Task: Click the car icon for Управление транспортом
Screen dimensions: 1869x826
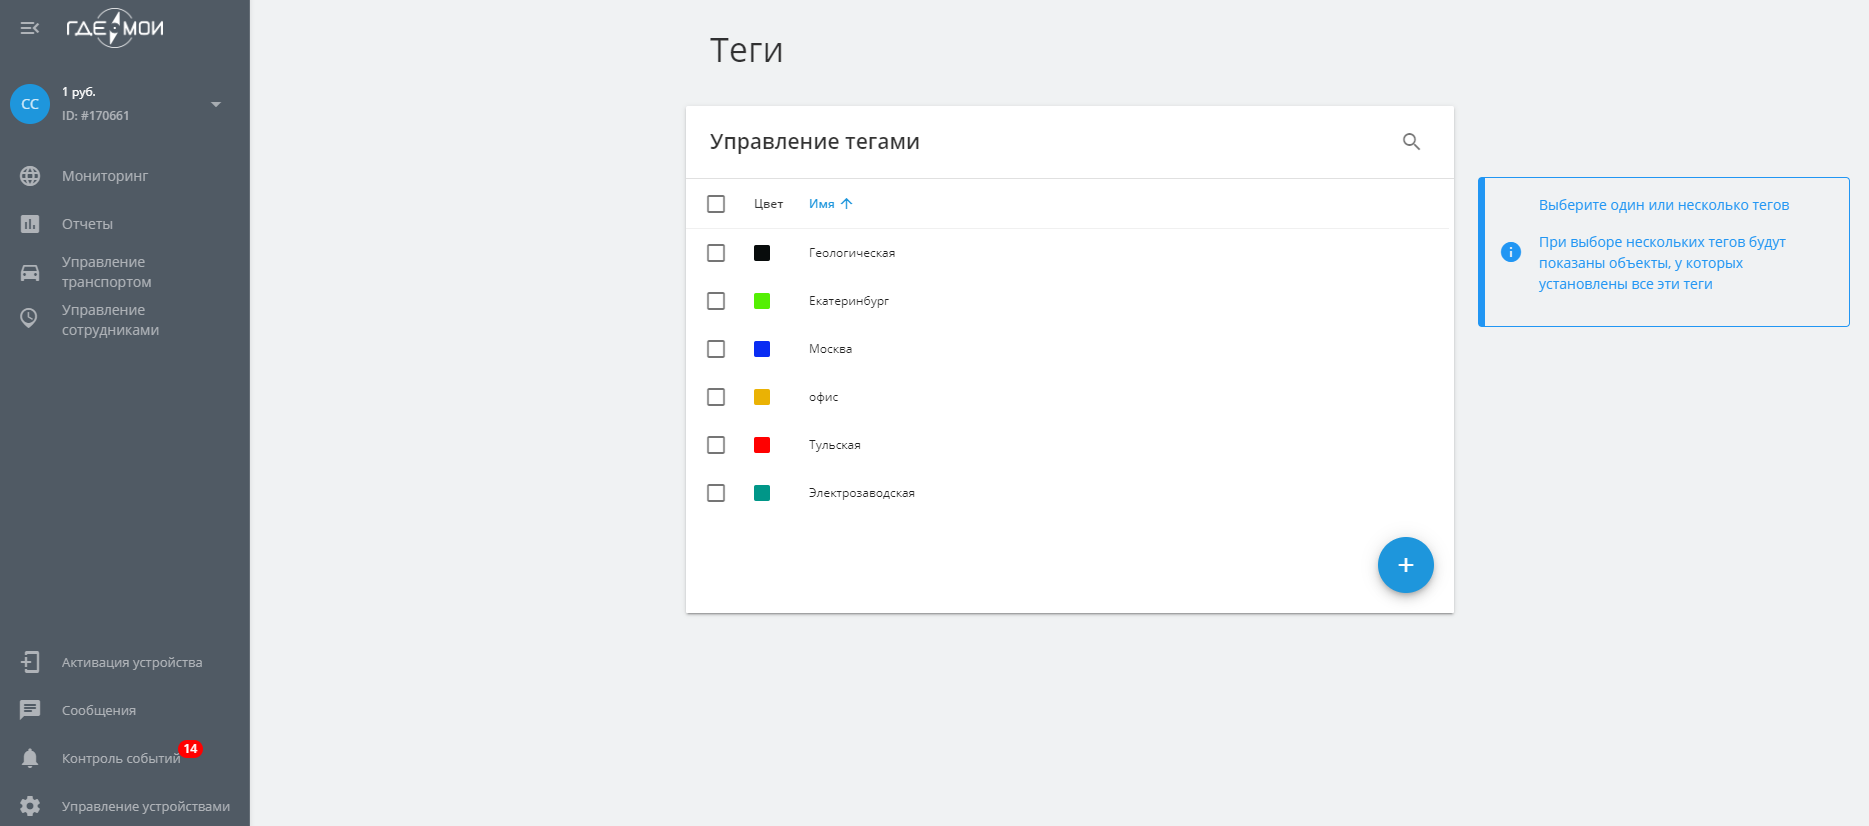Action: click(x=30, y=272)
